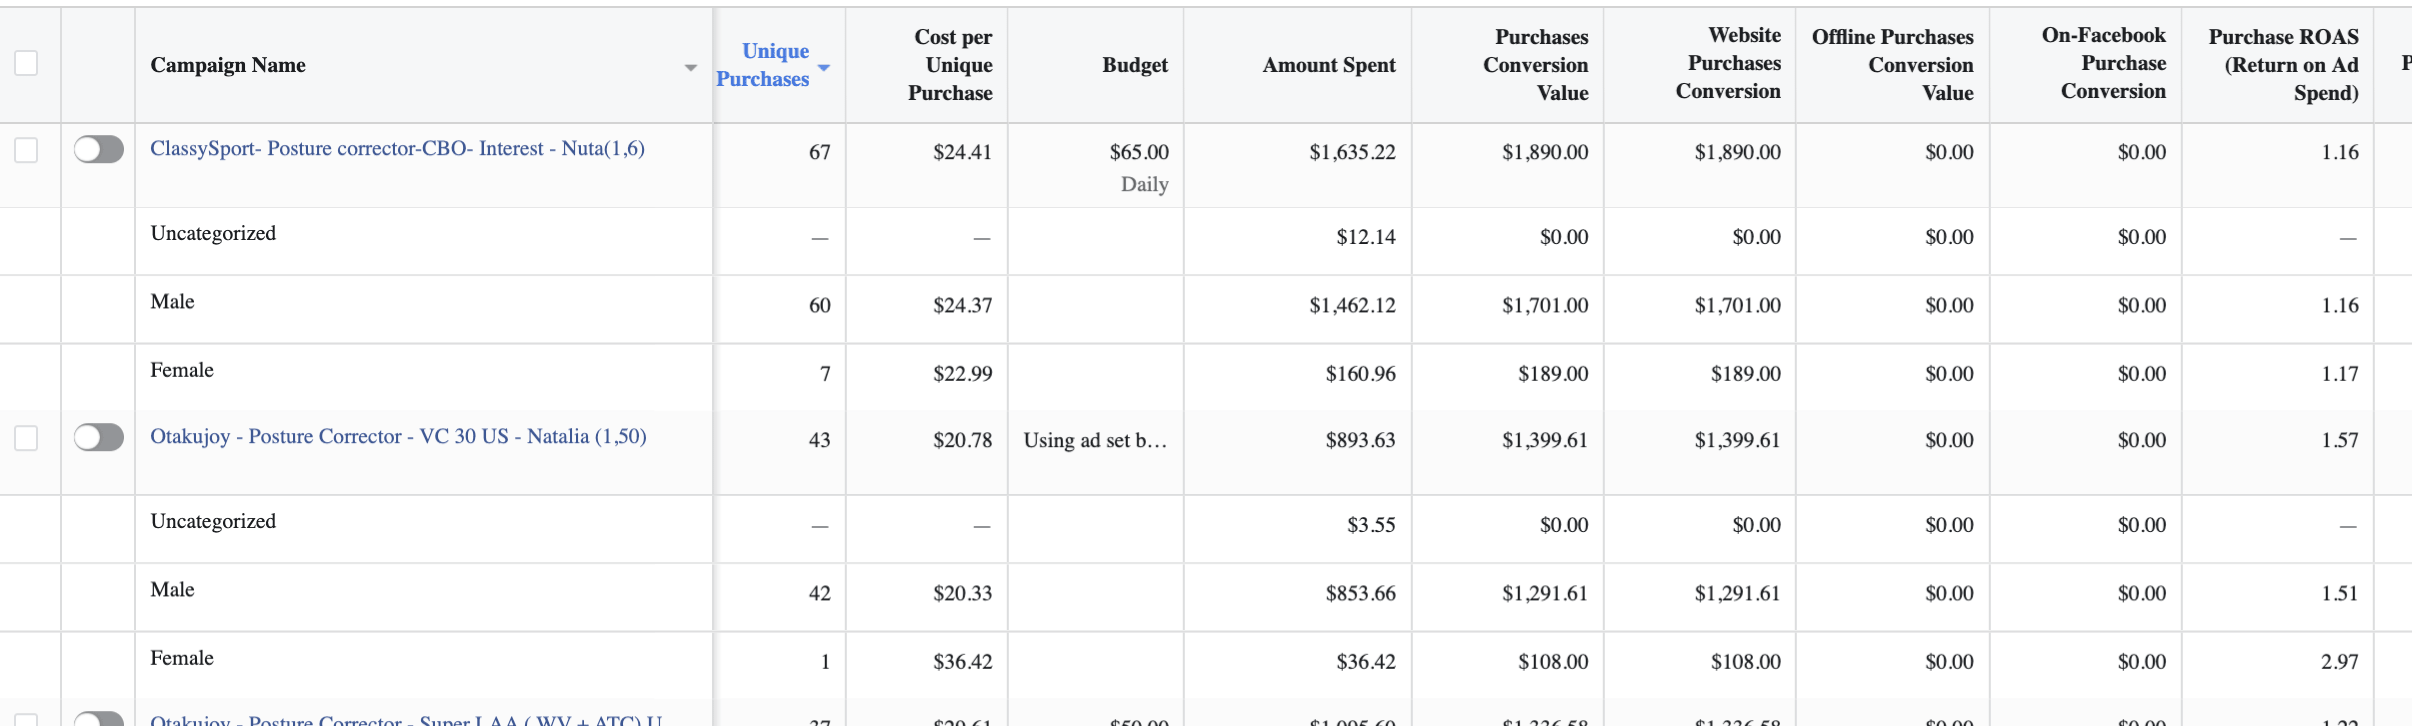Sort by Unique Purchases column header
The height and width of the screenshot is (726, 2412).
(764, 65)
